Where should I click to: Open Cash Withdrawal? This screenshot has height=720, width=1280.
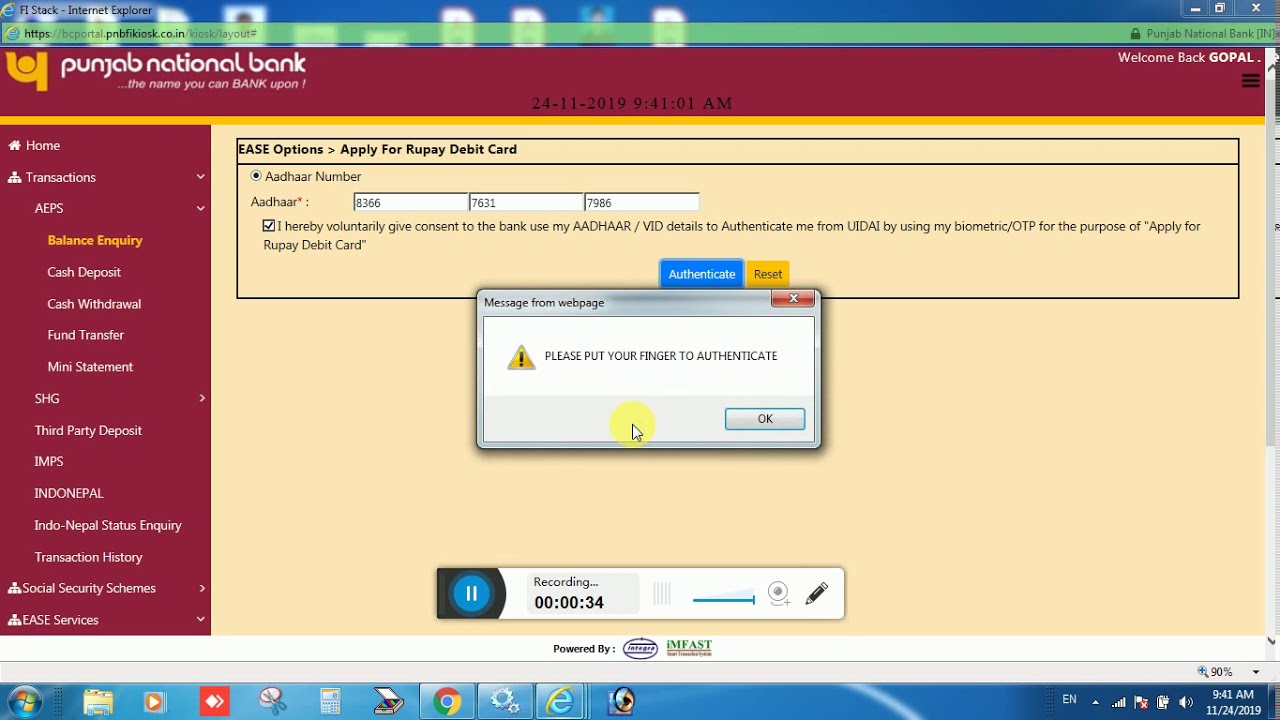[x=94, y=304]
